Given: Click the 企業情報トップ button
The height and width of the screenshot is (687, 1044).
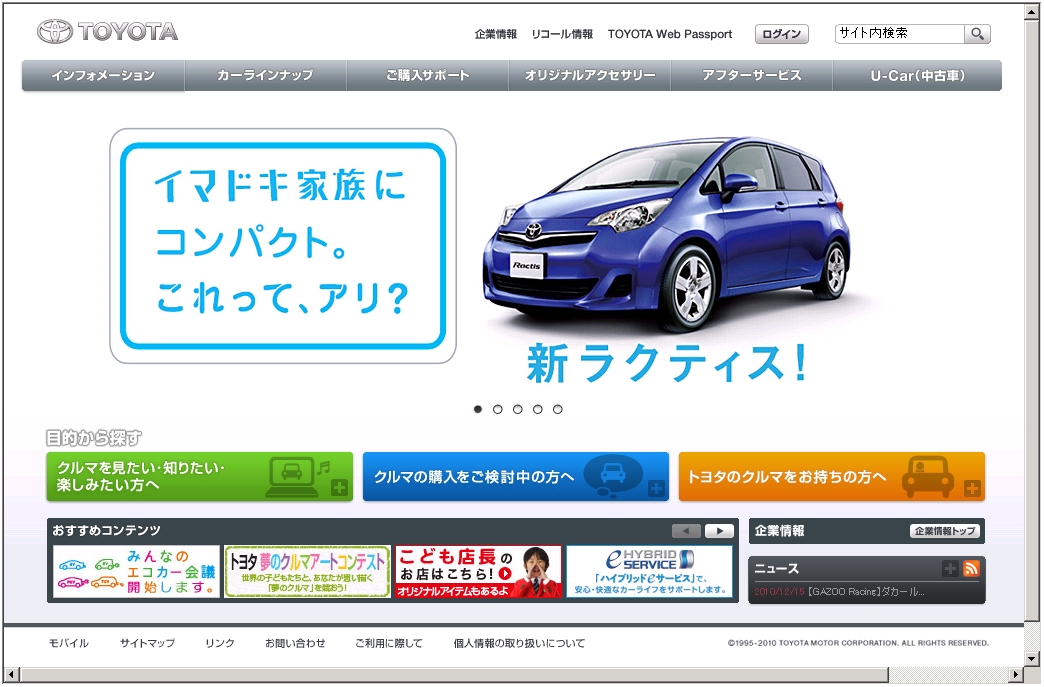Looking at the screenshot, I should click(x=945, y=531).
